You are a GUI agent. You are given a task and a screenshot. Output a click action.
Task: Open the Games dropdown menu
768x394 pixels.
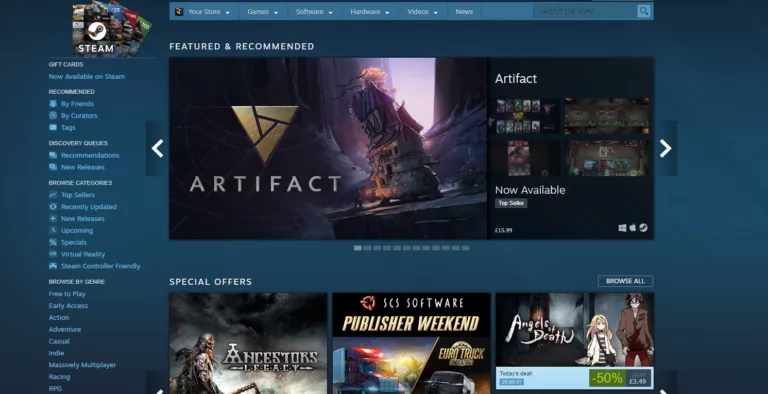263,11
